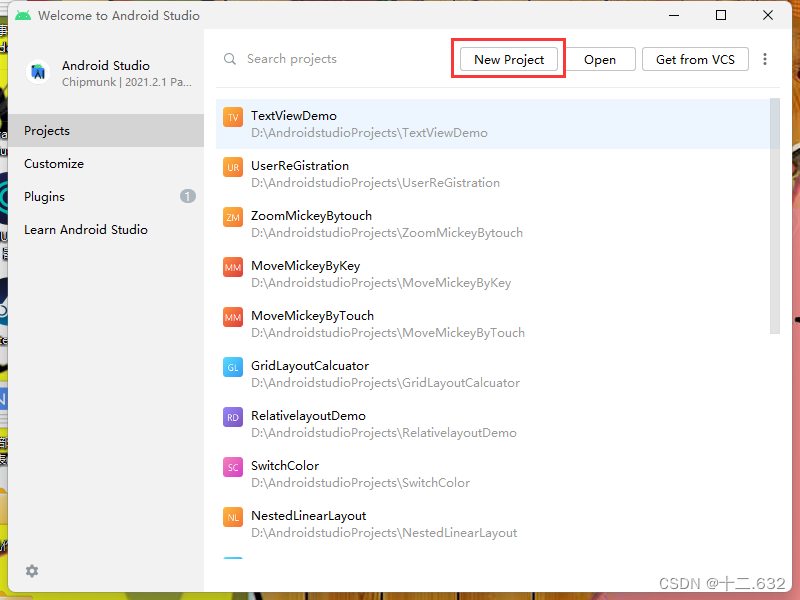Image resolution: width=800 pixels, height=600 pixels.
Task: Select the Projects tab in sidebar
Action: 106,131
